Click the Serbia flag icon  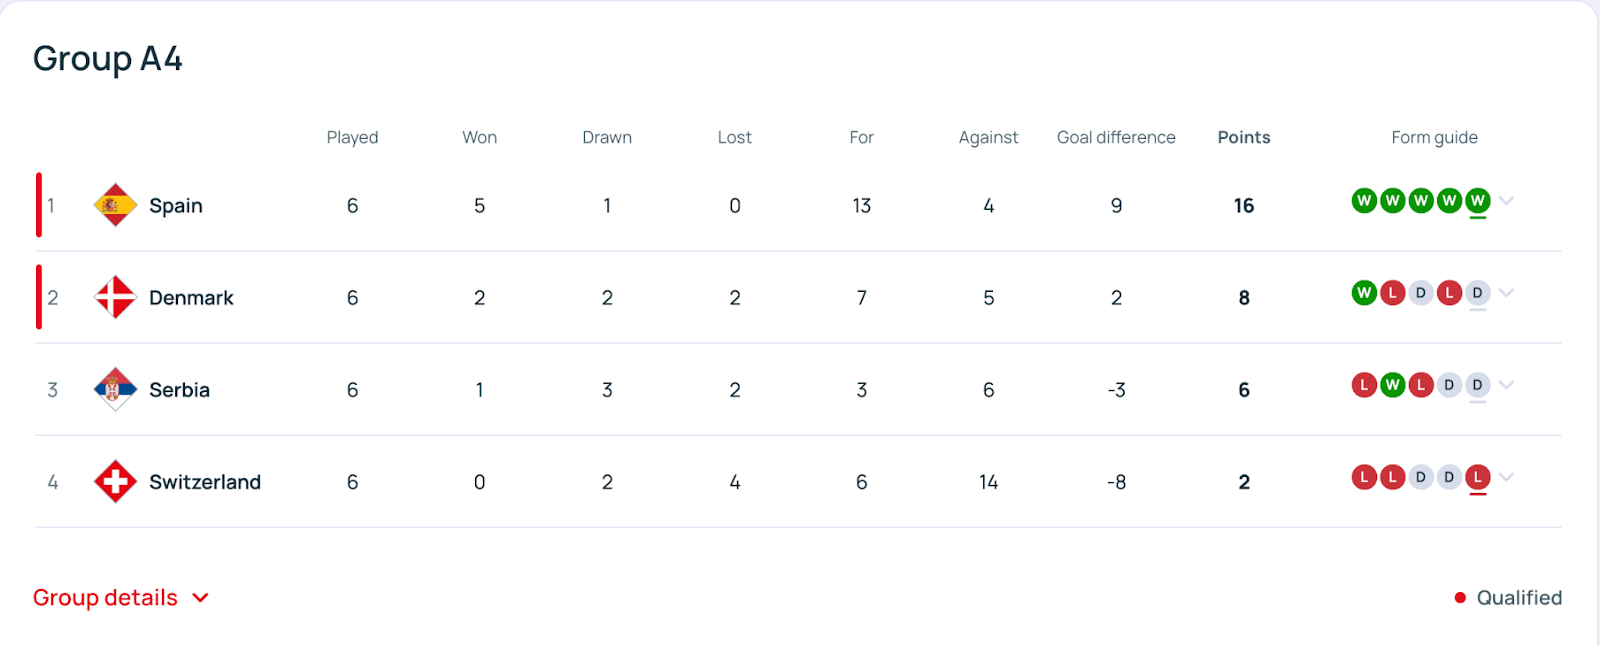(x=115, y=389)
